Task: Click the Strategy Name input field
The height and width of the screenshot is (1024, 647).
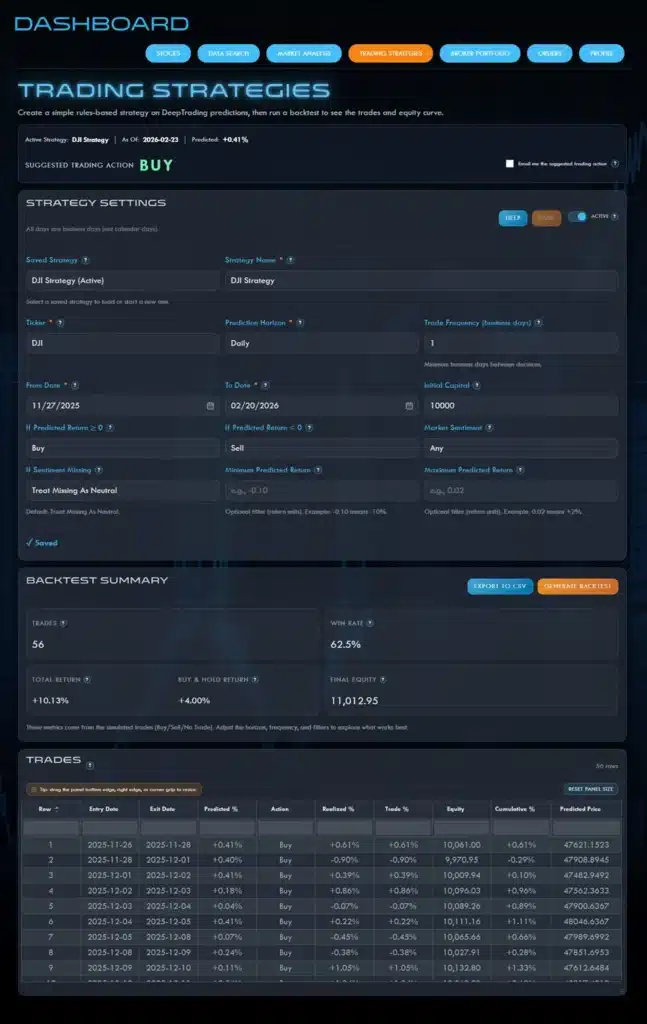Action: click(x=420, y=281)
